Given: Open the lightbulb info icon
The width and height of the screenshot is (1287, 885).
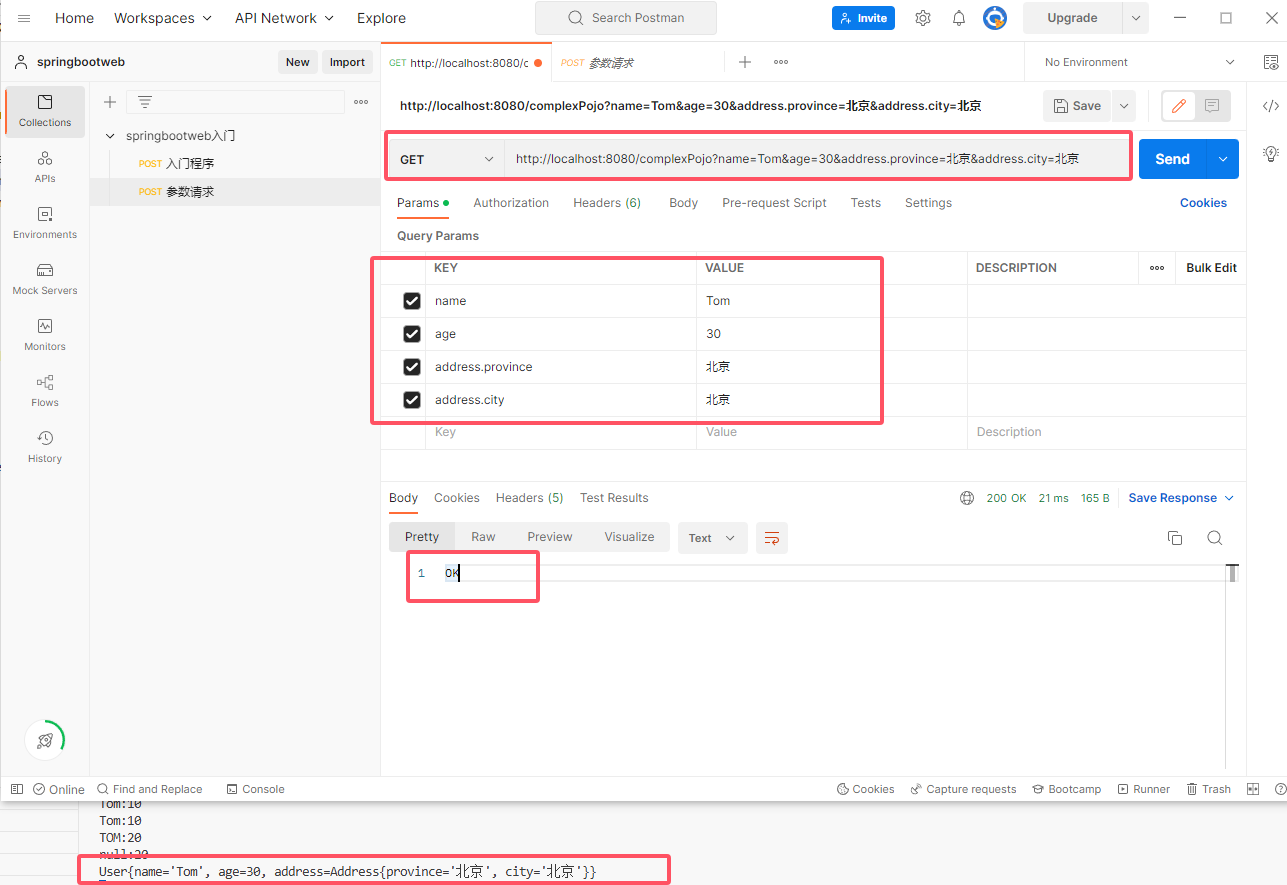Looking at the screenshot, I should 1270,154.
